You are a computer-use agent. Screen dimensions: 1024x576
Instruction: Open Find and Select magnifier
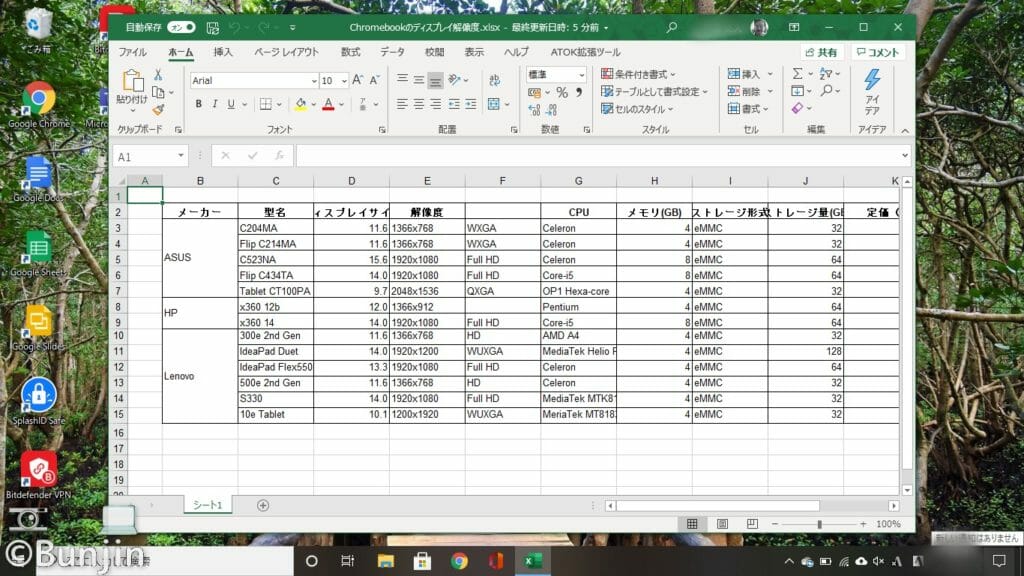(x=827, y=91)
